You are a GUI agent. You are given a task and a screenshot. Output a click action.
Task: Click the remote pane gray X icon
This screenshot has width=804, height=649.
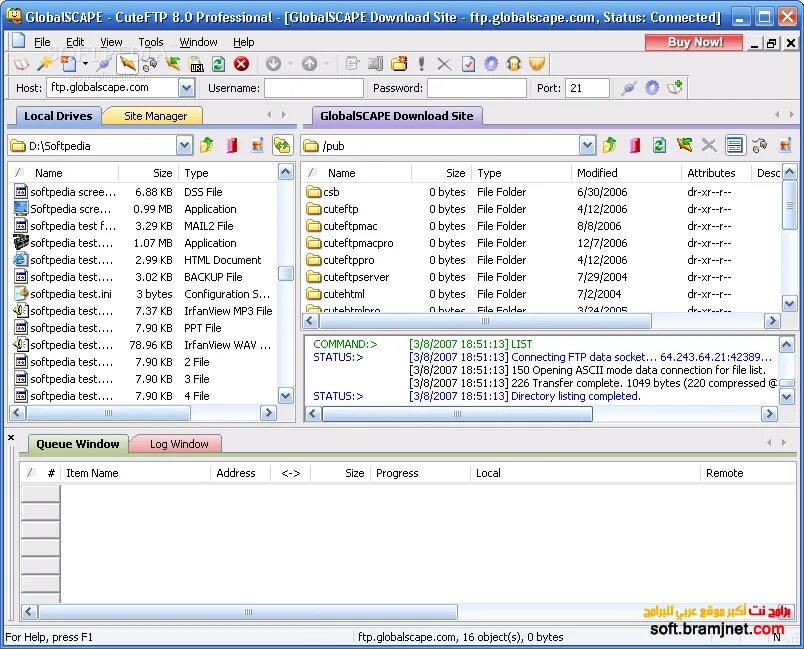pos(709,146)
